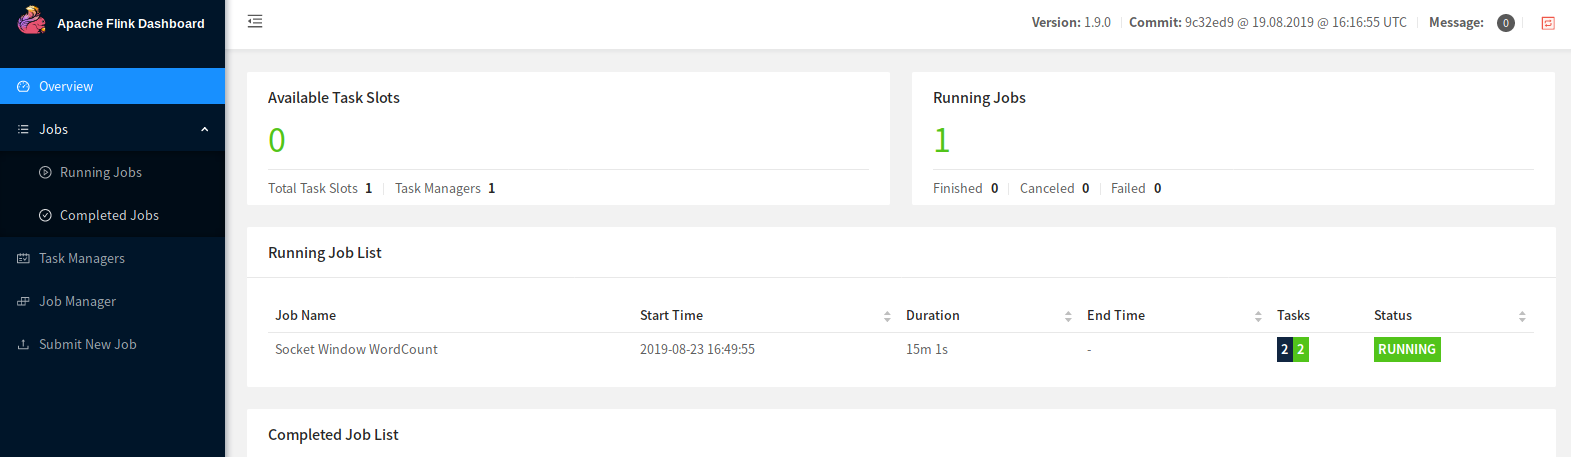This screenshot has width=1571, height=457.
Task: Click the Completed Jobs check-circle icon
Action: click(45, 215)
